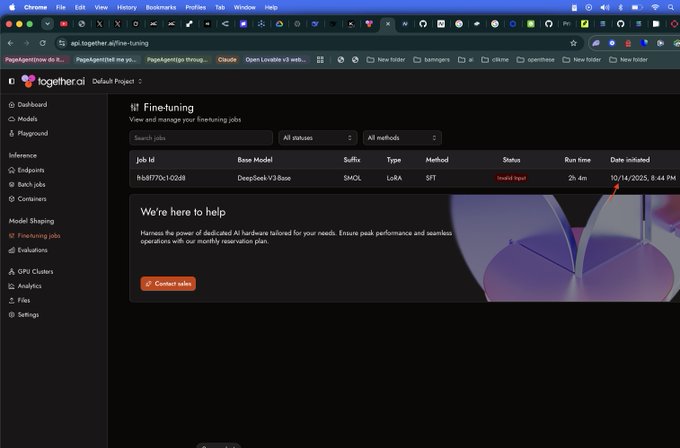Click the Job Id column header
This screenshot has width=680, height=448.
(x=145, y=160)
